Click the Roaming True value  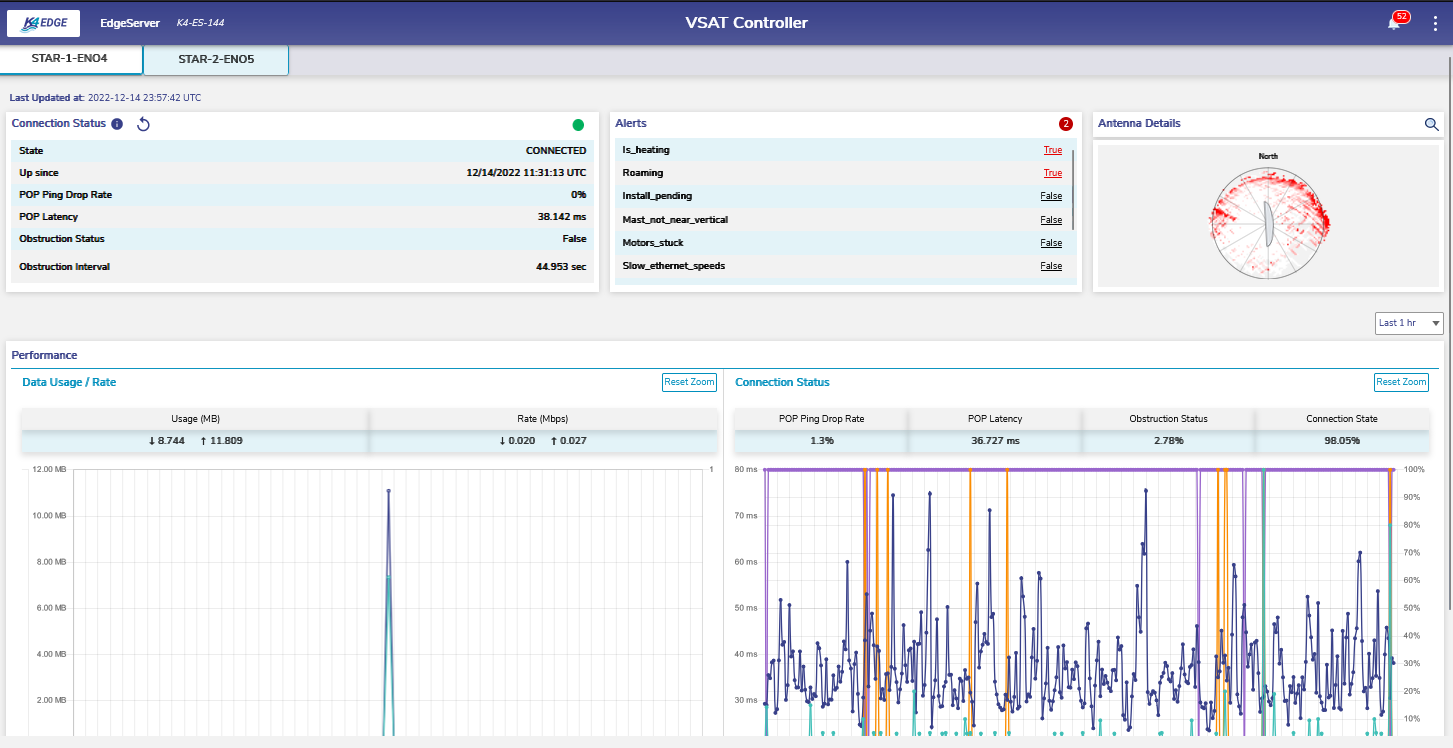(x=1052, y=173)
